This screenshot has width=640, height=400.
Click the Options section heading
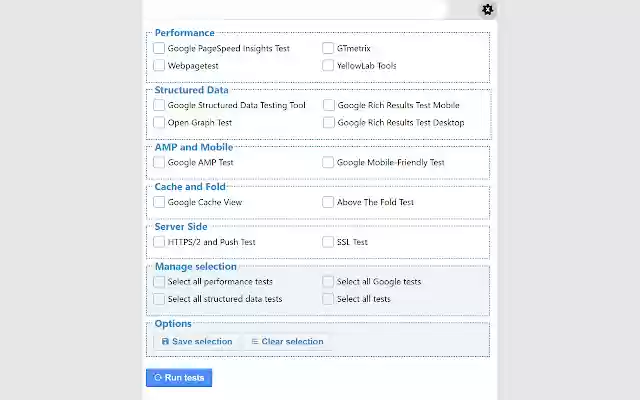[173, 324]
